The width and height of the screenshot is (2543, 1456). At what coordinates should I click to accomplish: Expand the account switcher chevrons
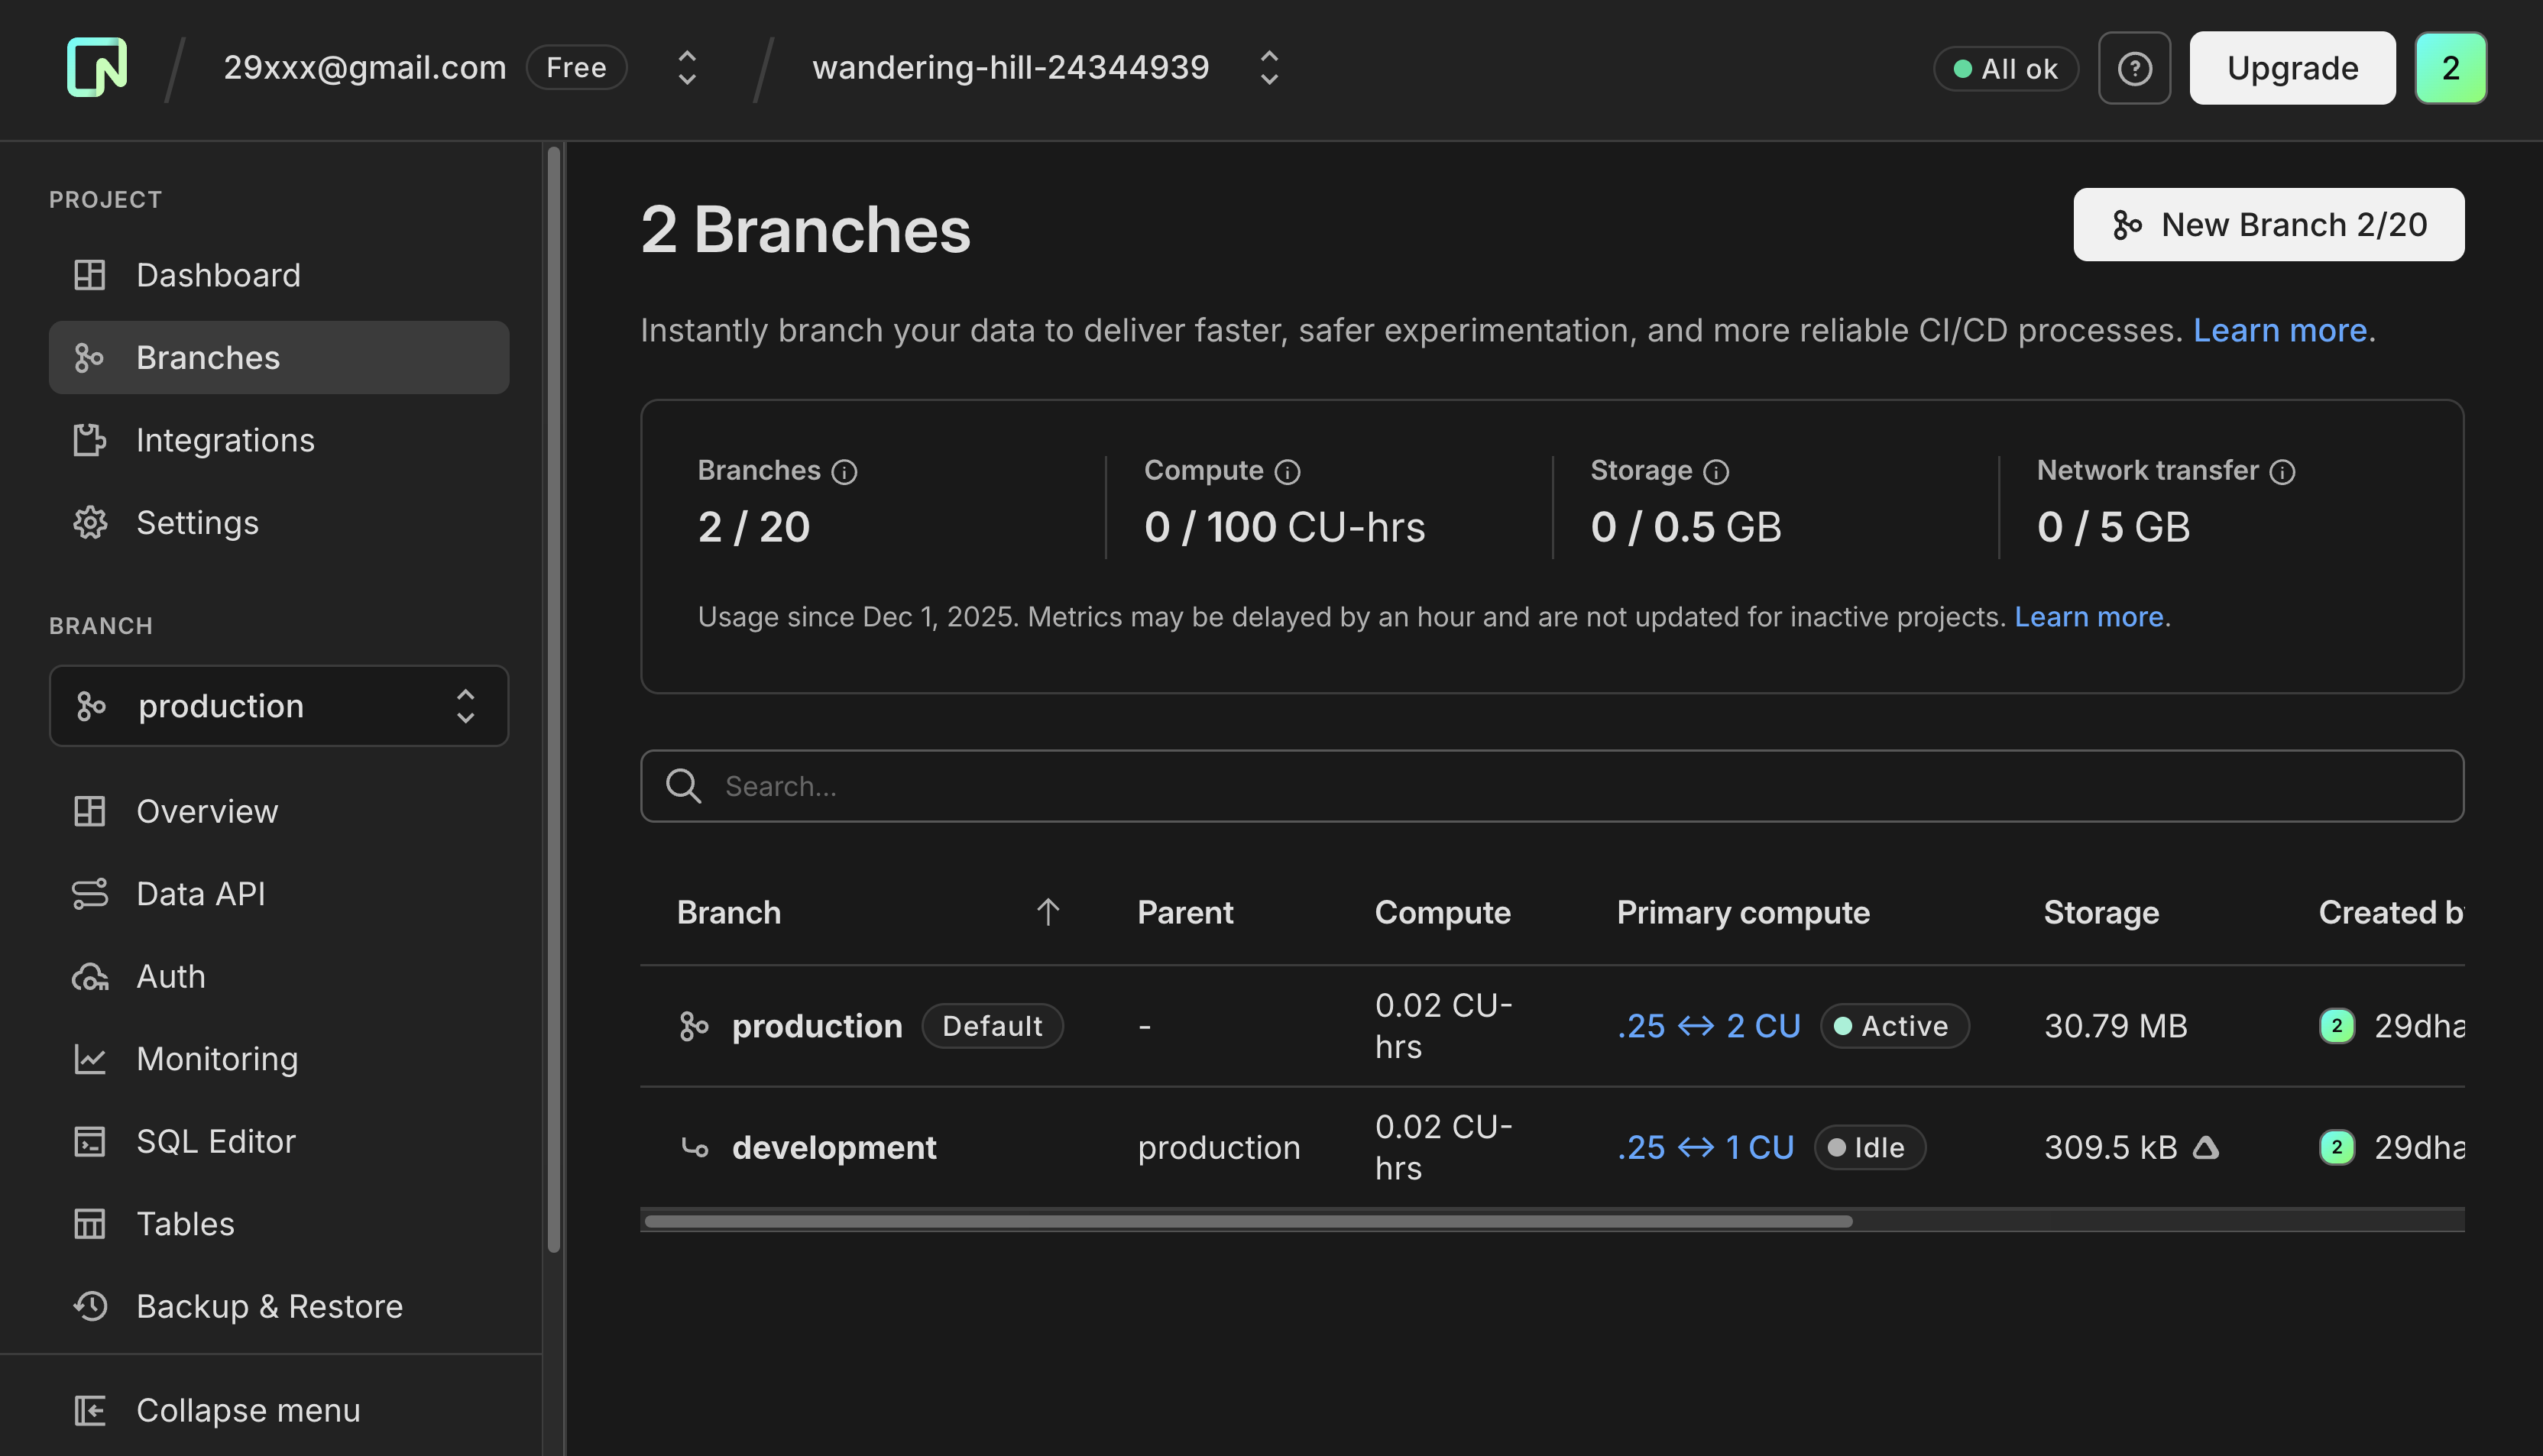coord(687,68)
